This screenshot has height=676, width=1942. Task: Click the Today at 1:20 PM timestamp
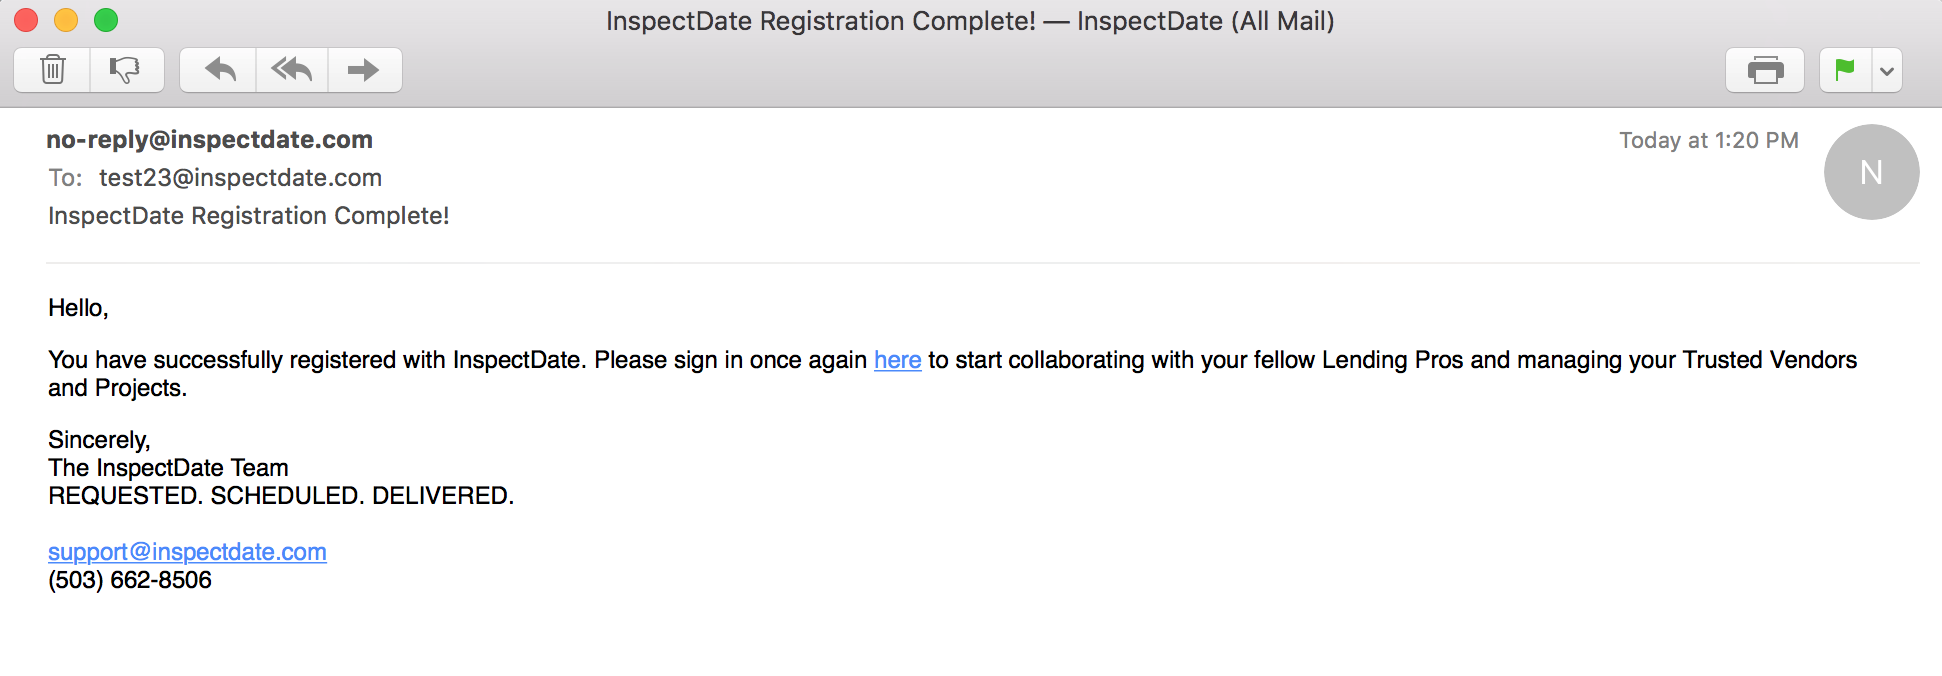(1708, 141)
